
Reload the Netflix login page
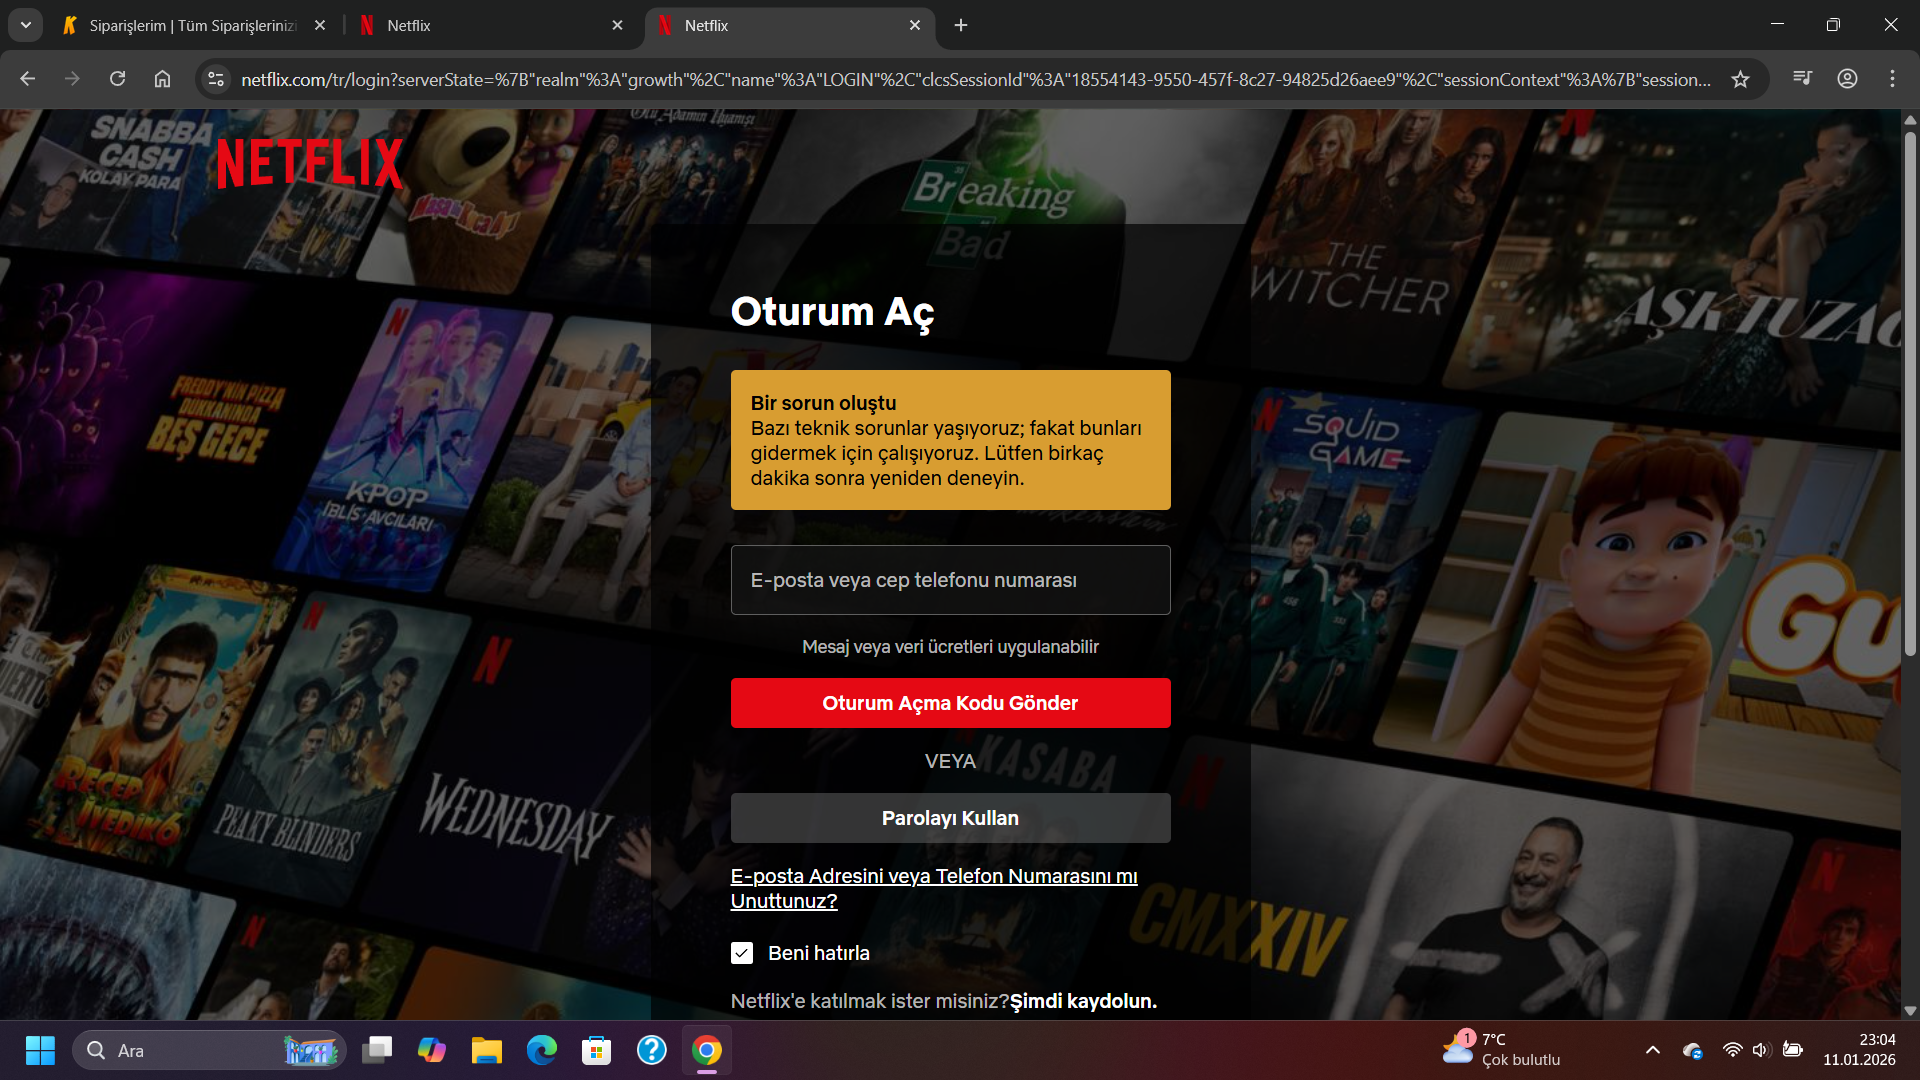pyautogui.click(x=117, y=79)
